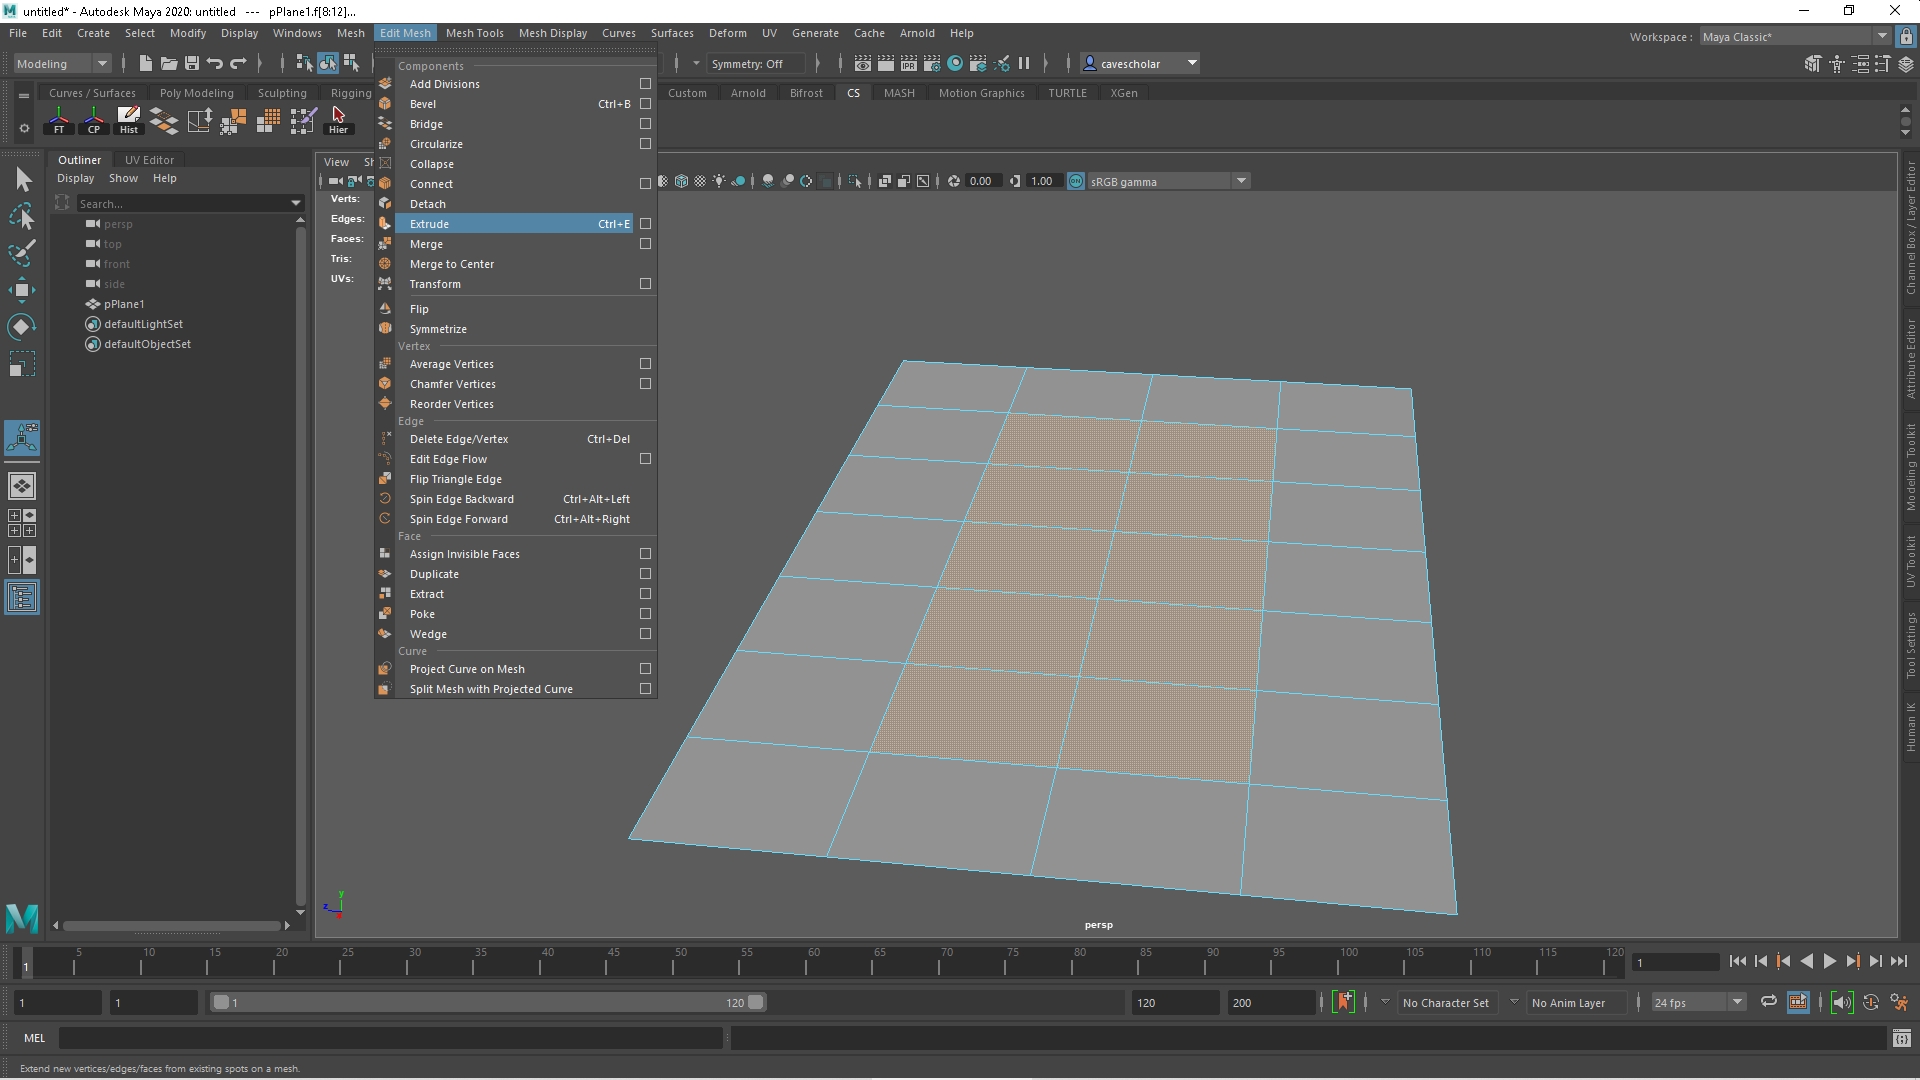The width and height of the screenshot is (1920, 1080).
Task: Click the Hier shelf icon
Action: tap(338, 120)
